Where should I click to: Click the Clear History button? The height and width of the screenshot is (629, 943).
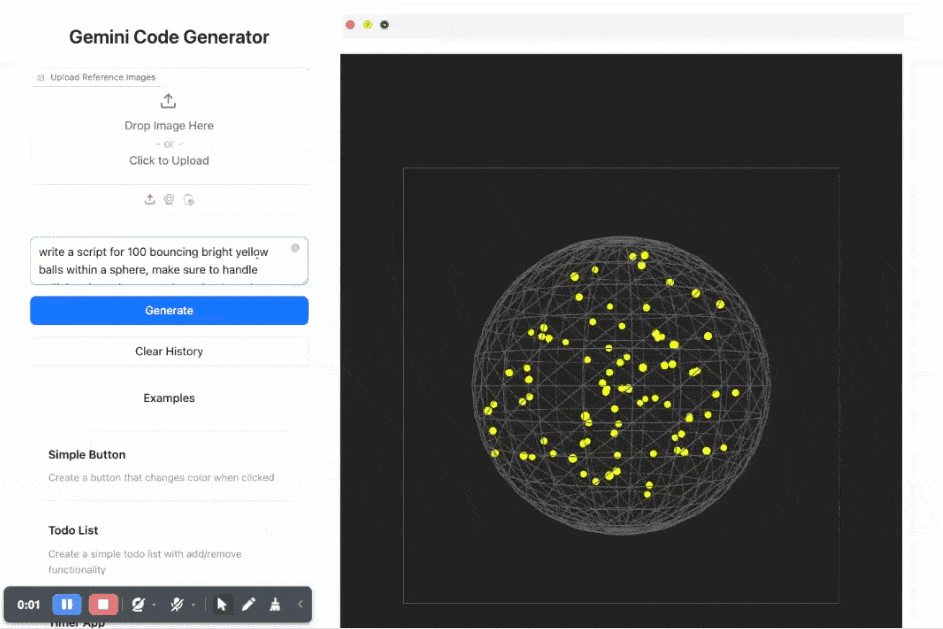pyautogui.click(x=169, y=351)
